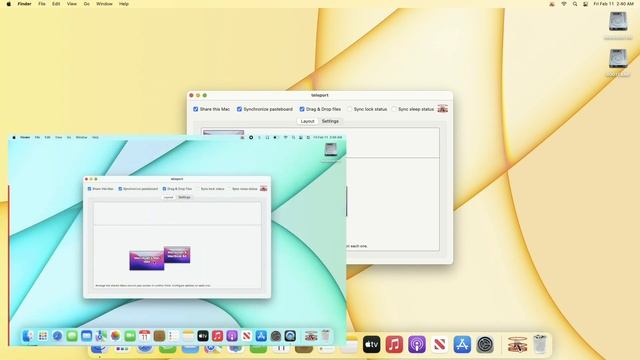
Task: Enable Sync sleep status in yellow desktop window
Action: click(x=394, y=109)
